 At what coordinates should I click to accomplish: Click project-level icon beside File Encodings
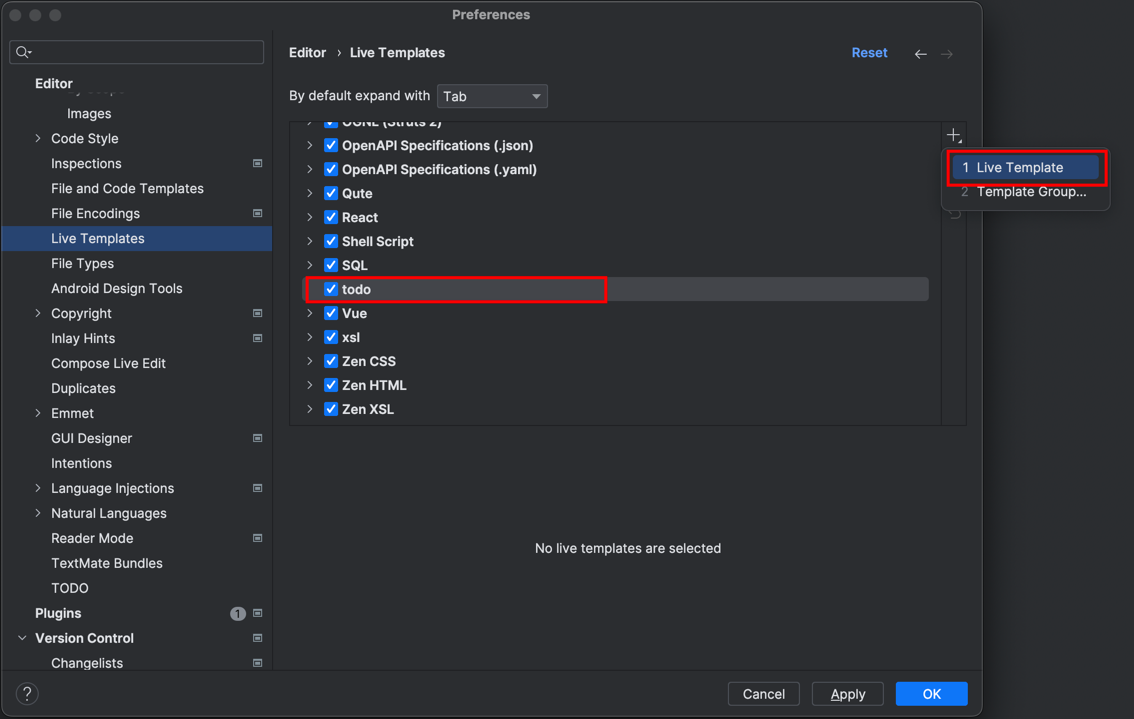coord(257,214)
